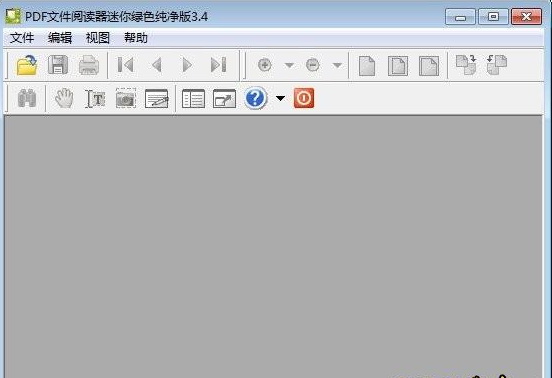This screenshot has height=378, width=552.
Task: Expand the zoom in dropdown arrow
Action: click(x=289, y=65)
